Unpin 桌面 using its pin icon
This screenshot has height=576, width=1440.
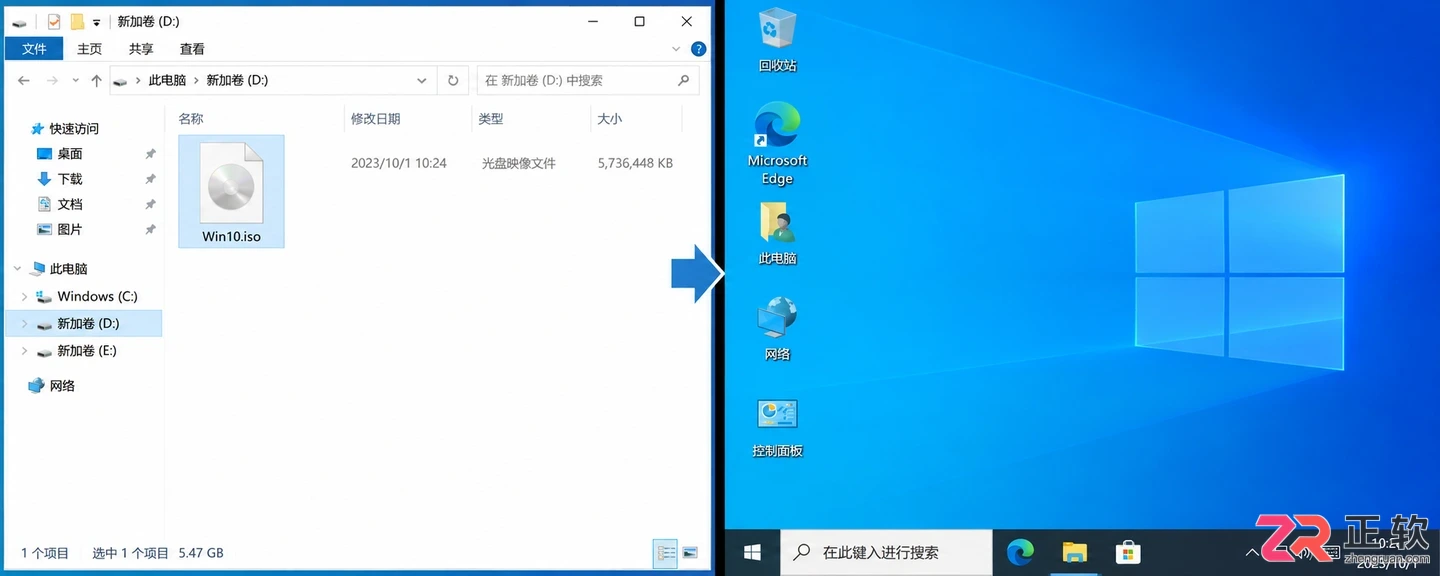(x=150, y=154)
